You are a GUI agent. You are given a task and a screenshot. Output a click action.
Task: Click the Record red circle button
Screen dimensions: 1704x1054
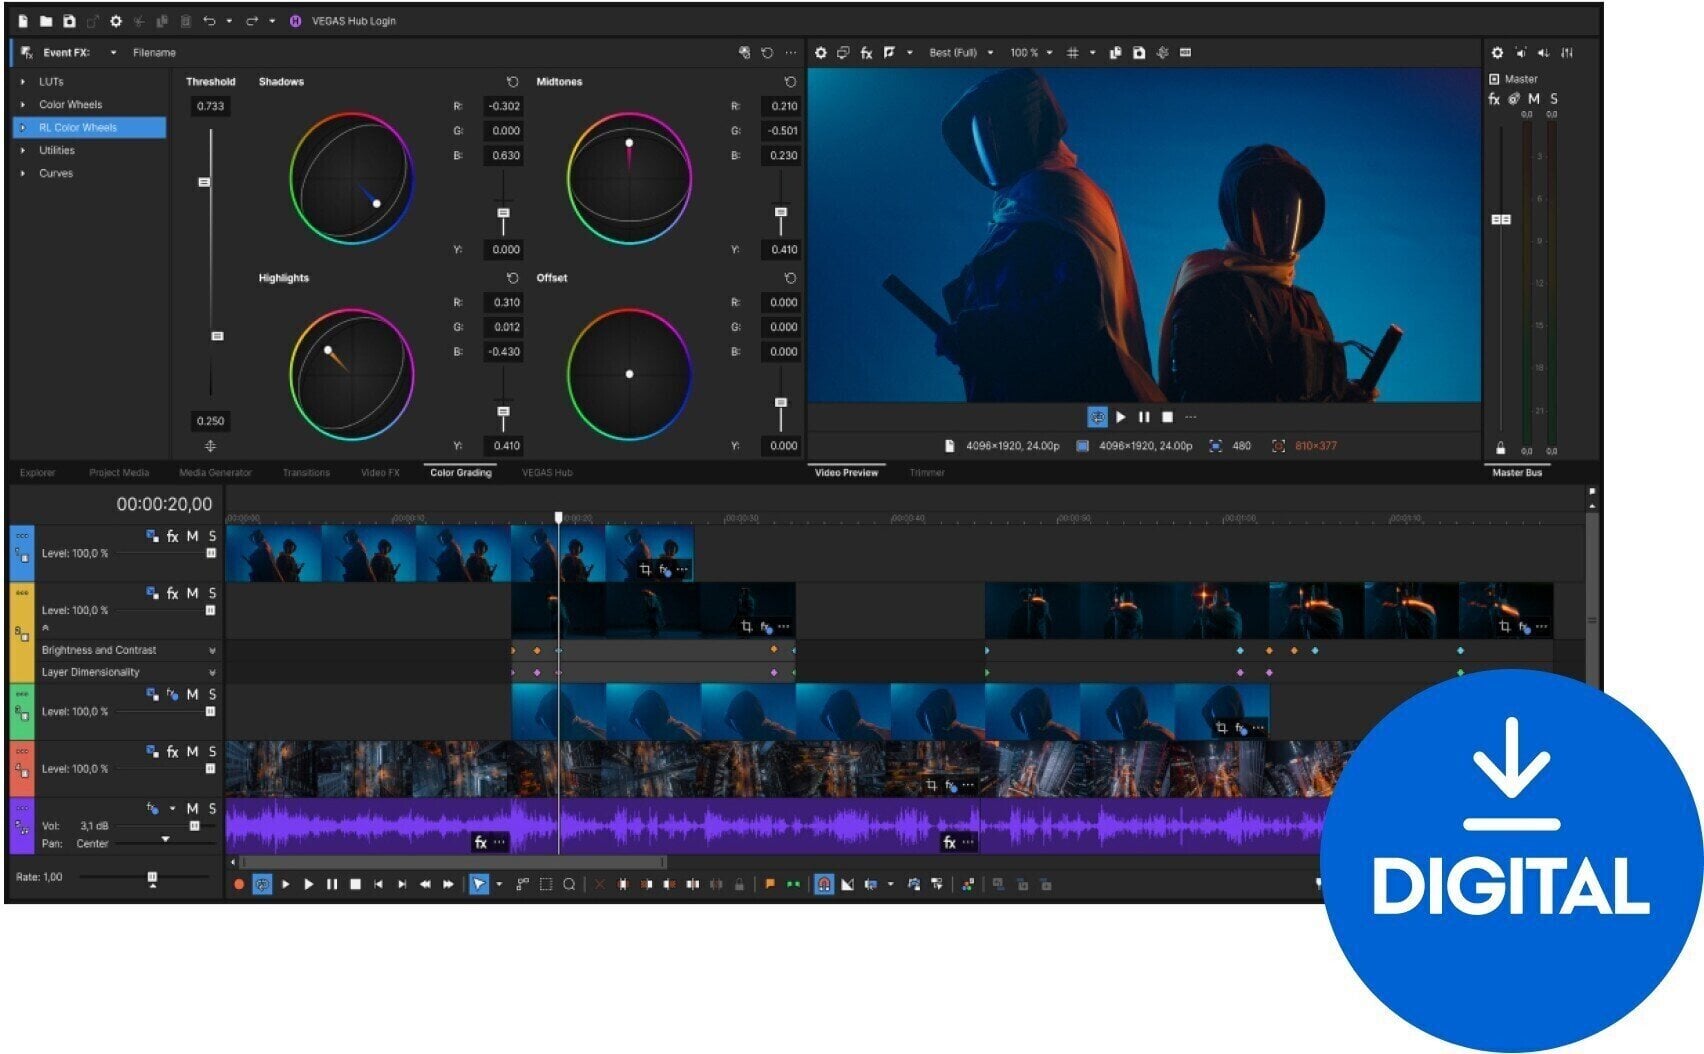pos(237,884)
